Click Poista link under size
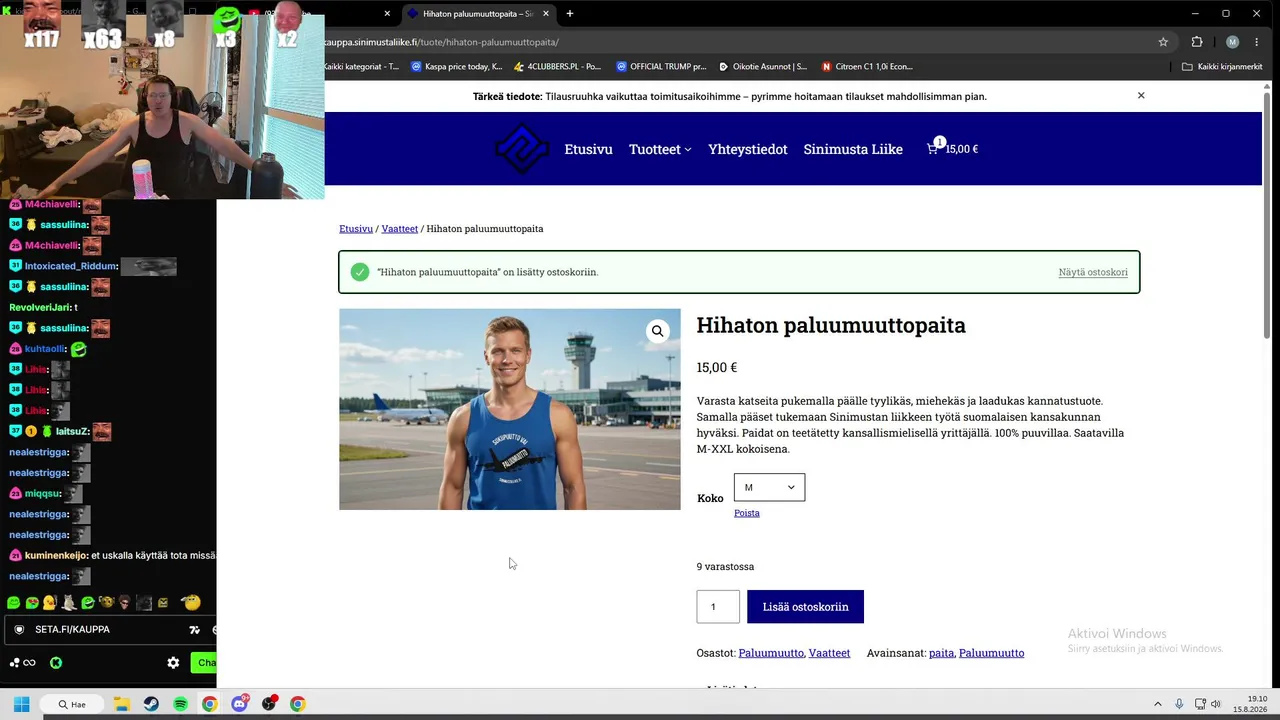 click(x=747, y=513)
